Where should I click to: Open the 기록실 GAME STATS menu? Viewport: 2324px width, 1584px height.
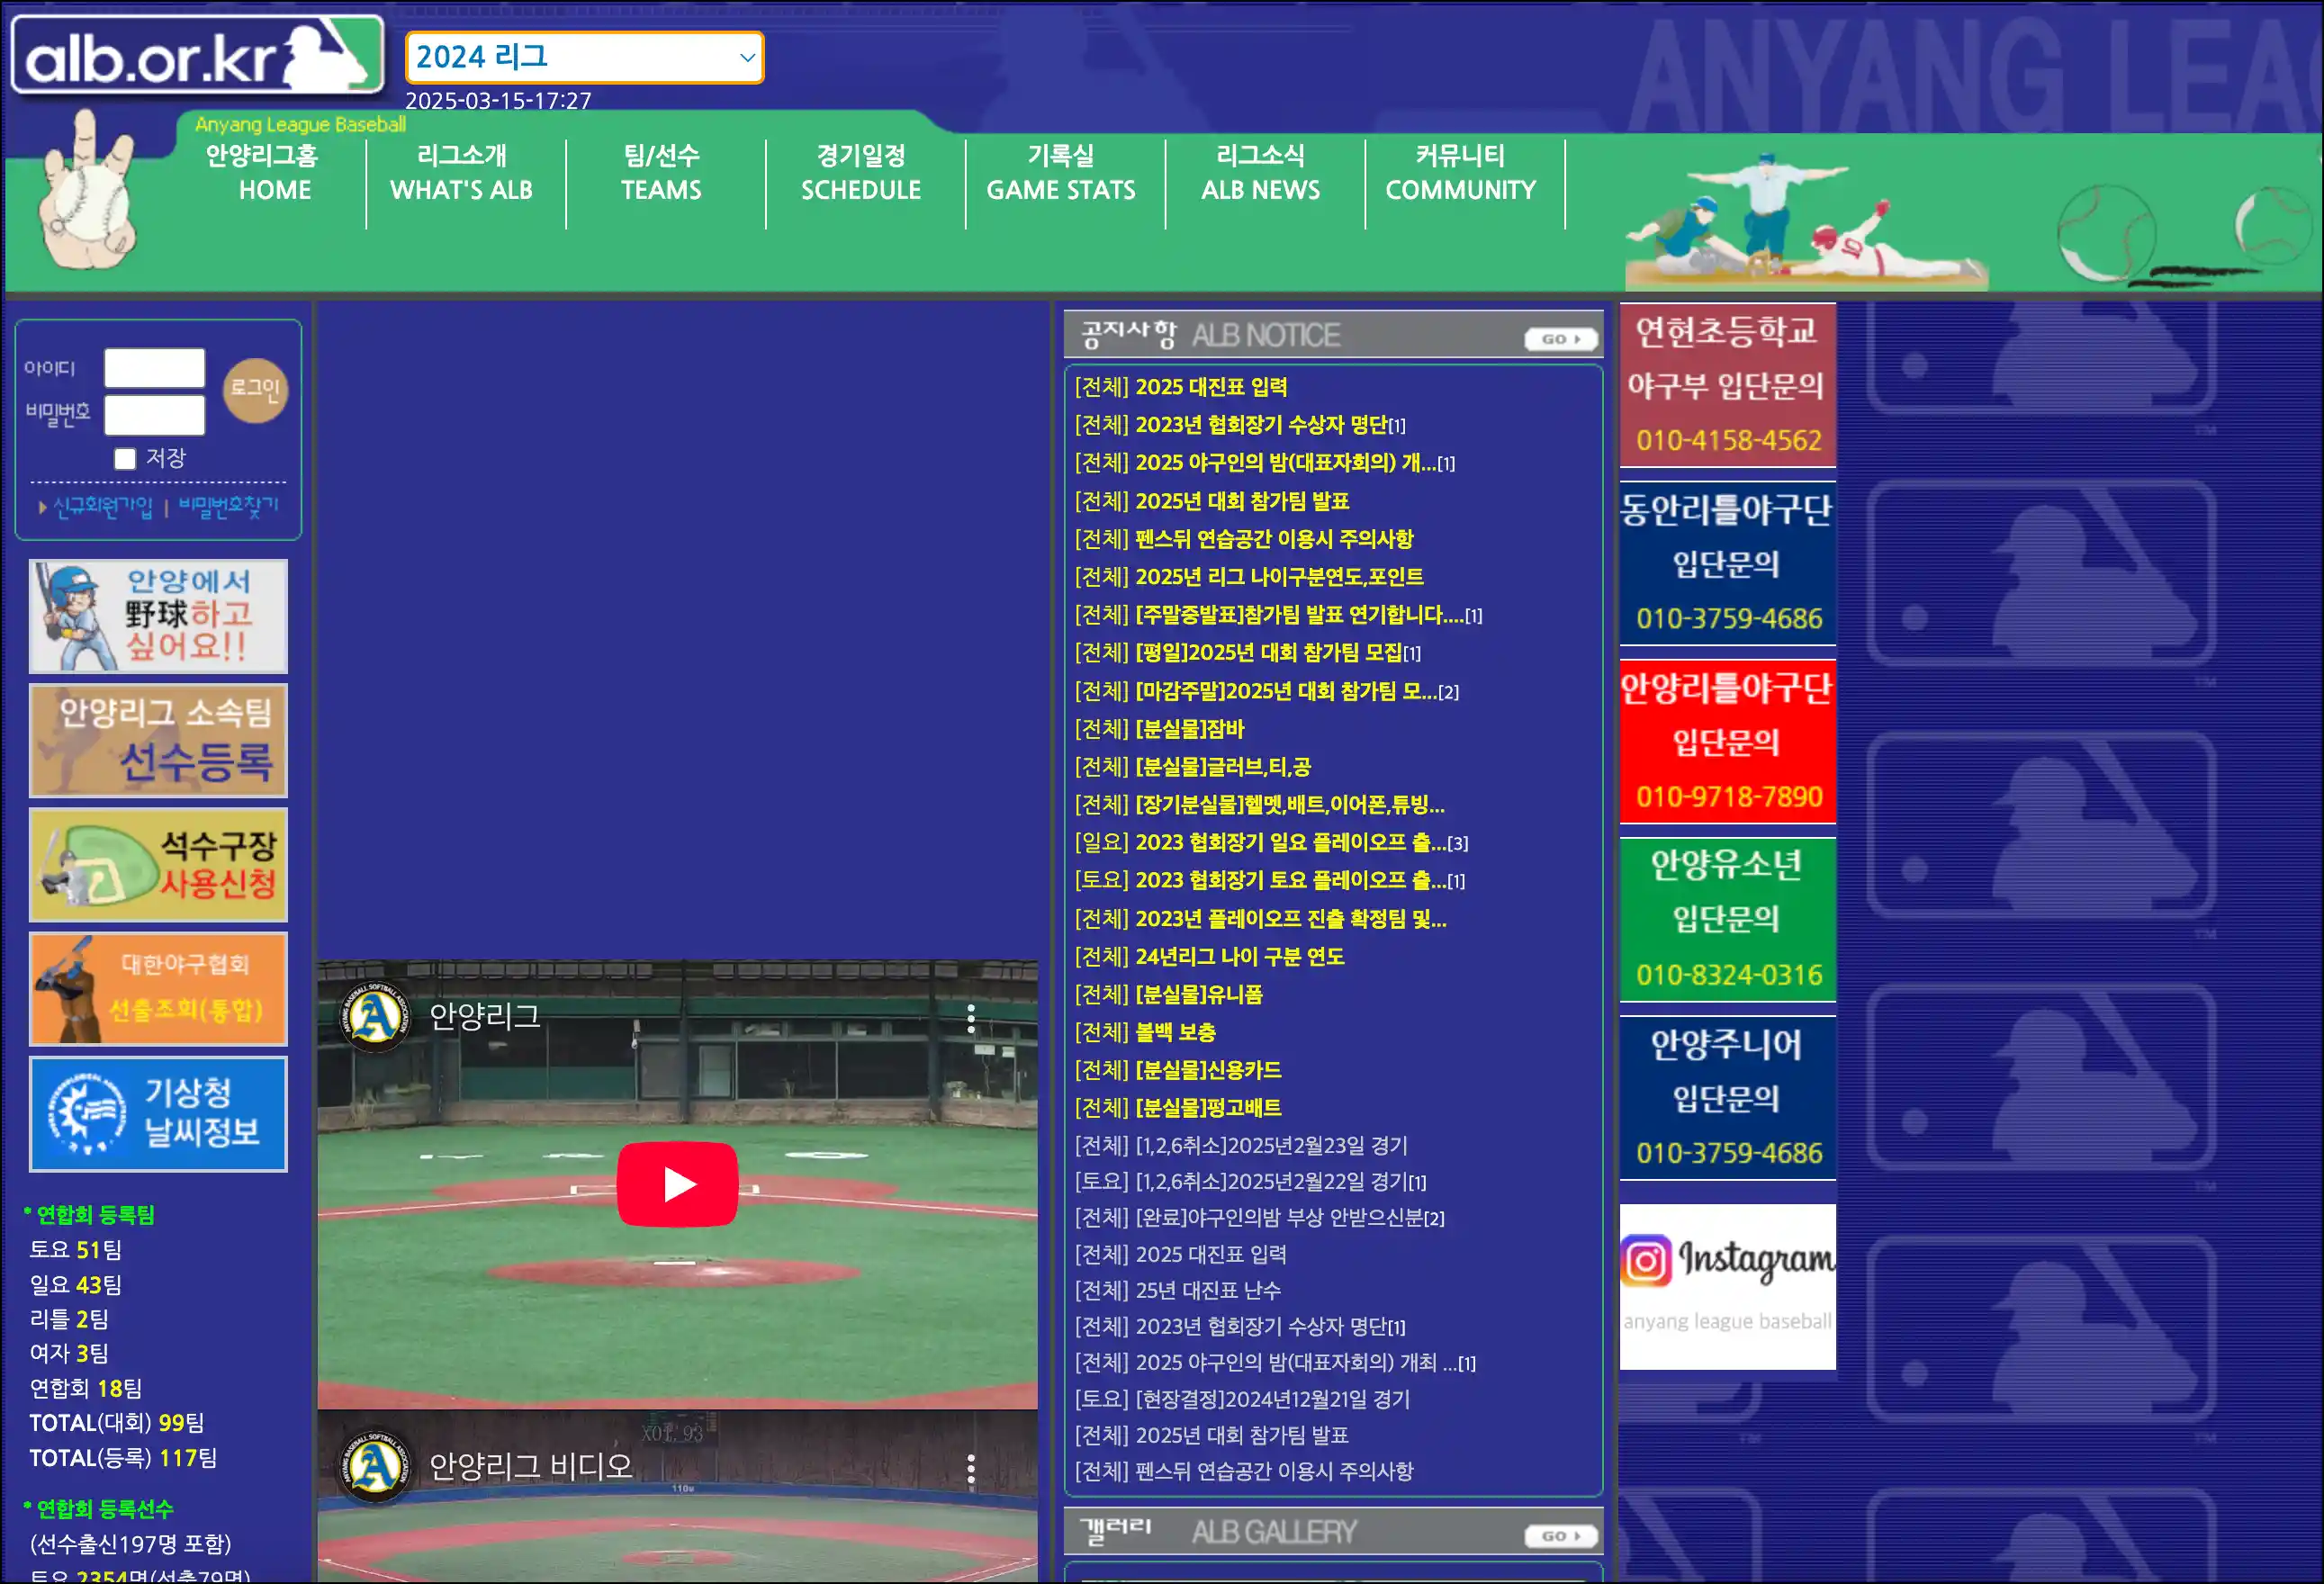coord(1060,172)
